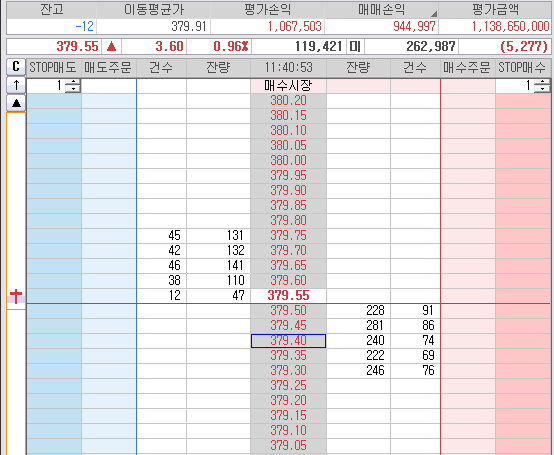Viewport: 554px width, 455px height.
Task: Click the bid quantity 281
Action: coord(375,325)
